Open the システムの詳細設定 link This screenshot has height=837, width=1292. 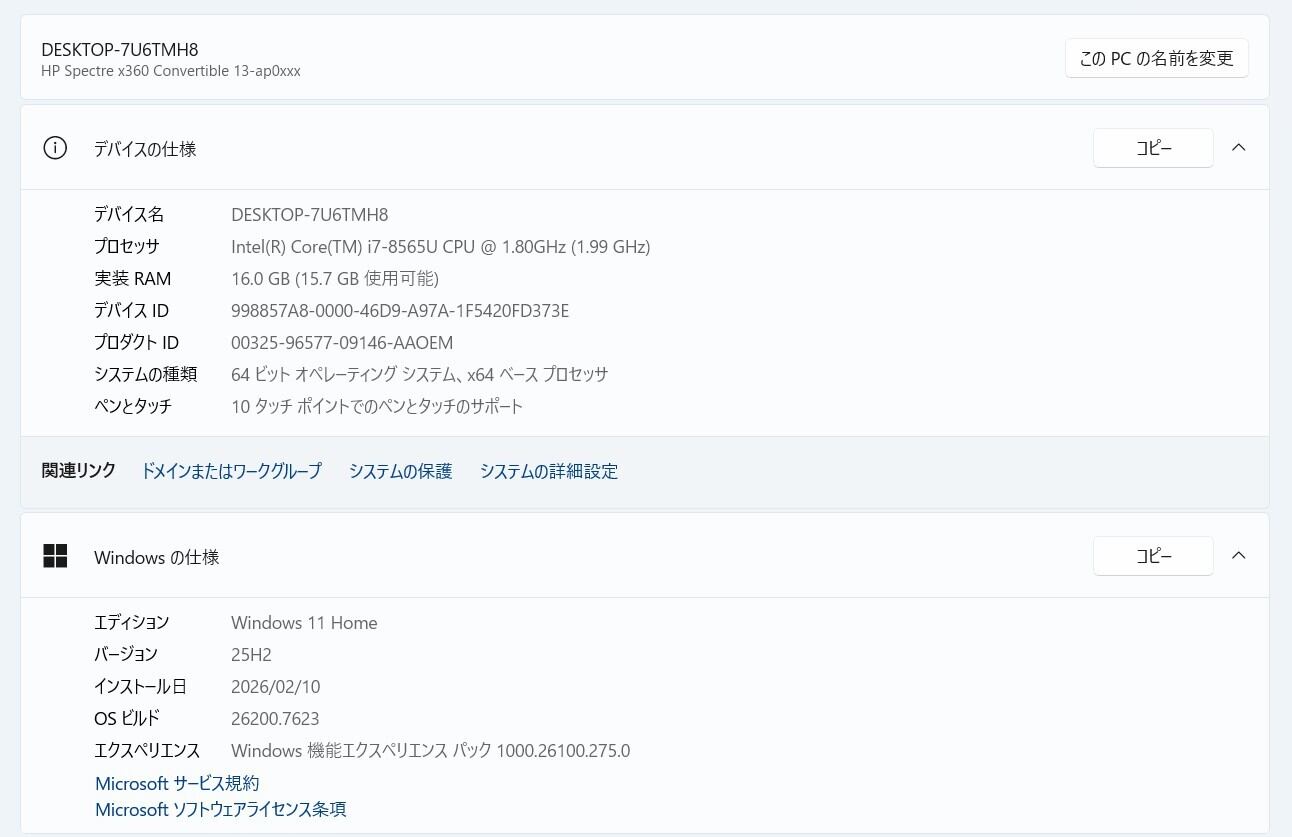[x=549, y=471]
